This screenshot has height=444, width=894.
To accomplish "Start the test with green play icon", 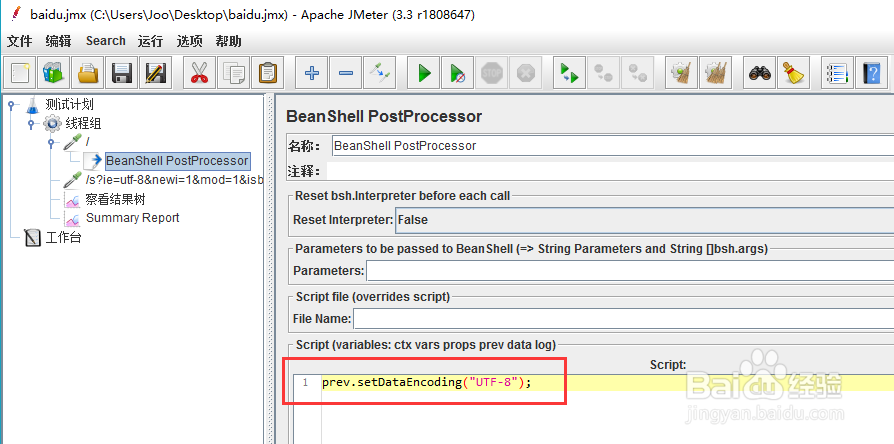I will pos(424,73).
